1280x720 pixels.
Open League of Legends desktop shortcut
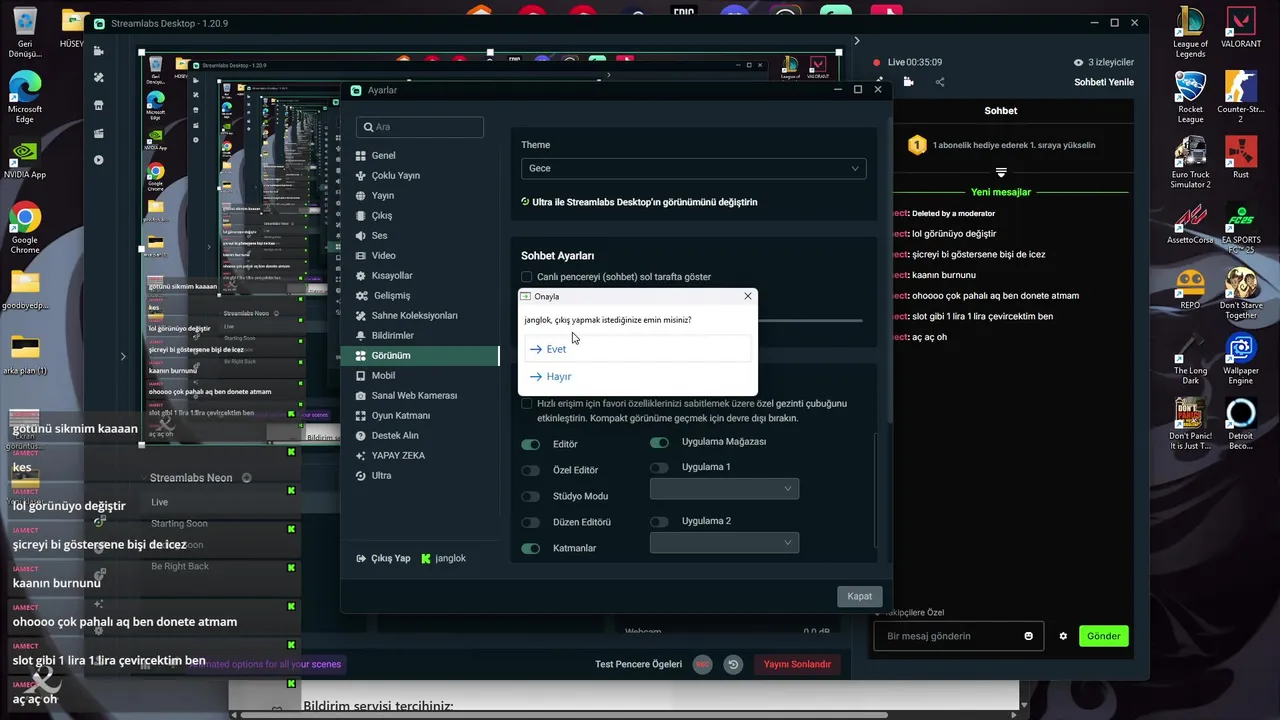click(x=1190, y=34)
